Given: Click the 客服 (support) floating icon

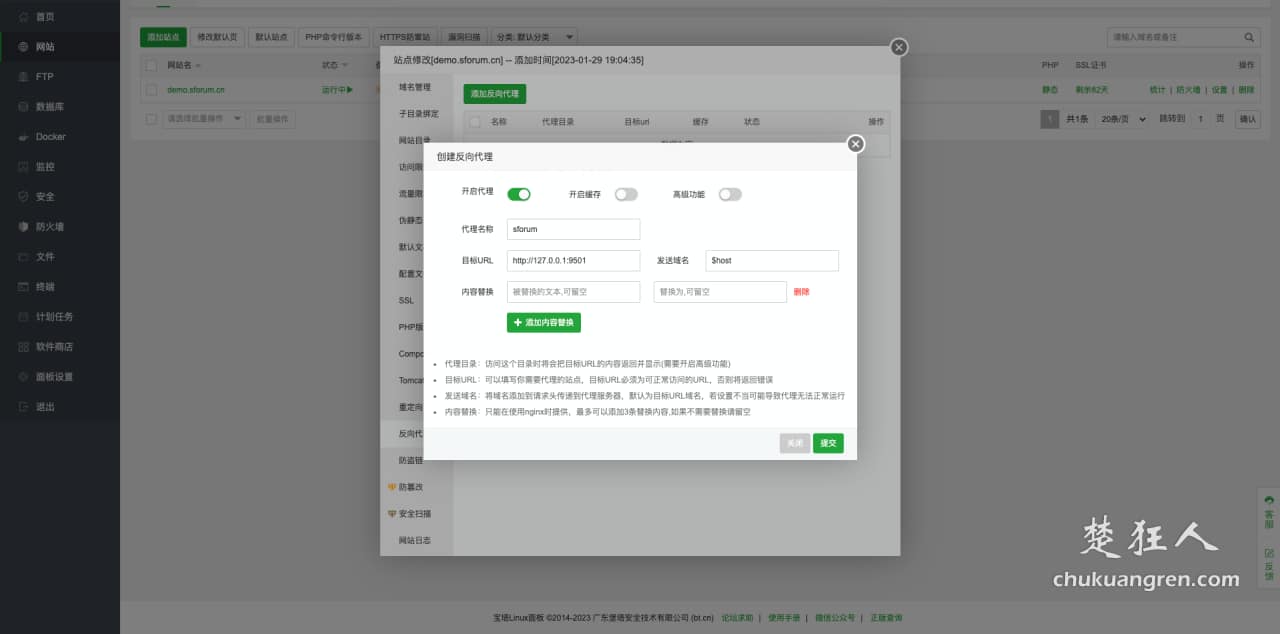Looking at the screenshot, I should (1267, 508).
